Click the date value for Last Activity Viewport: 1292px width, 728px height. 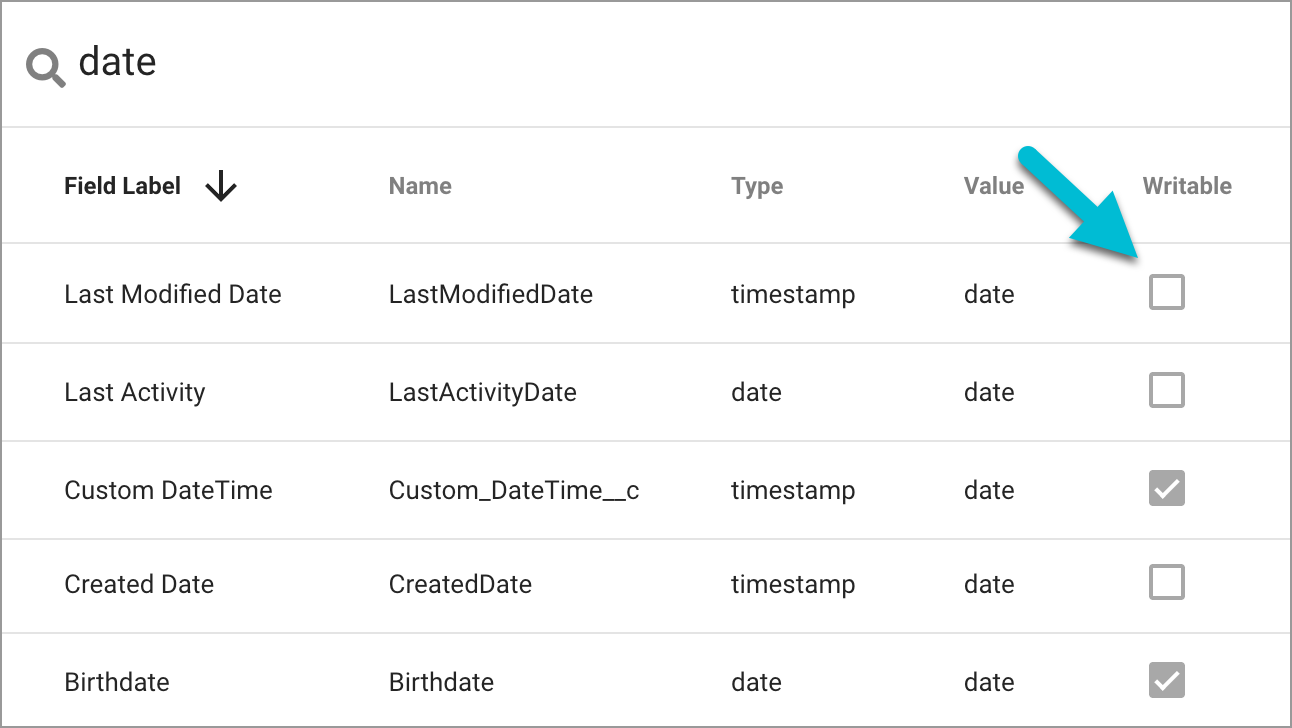(989, 392)
